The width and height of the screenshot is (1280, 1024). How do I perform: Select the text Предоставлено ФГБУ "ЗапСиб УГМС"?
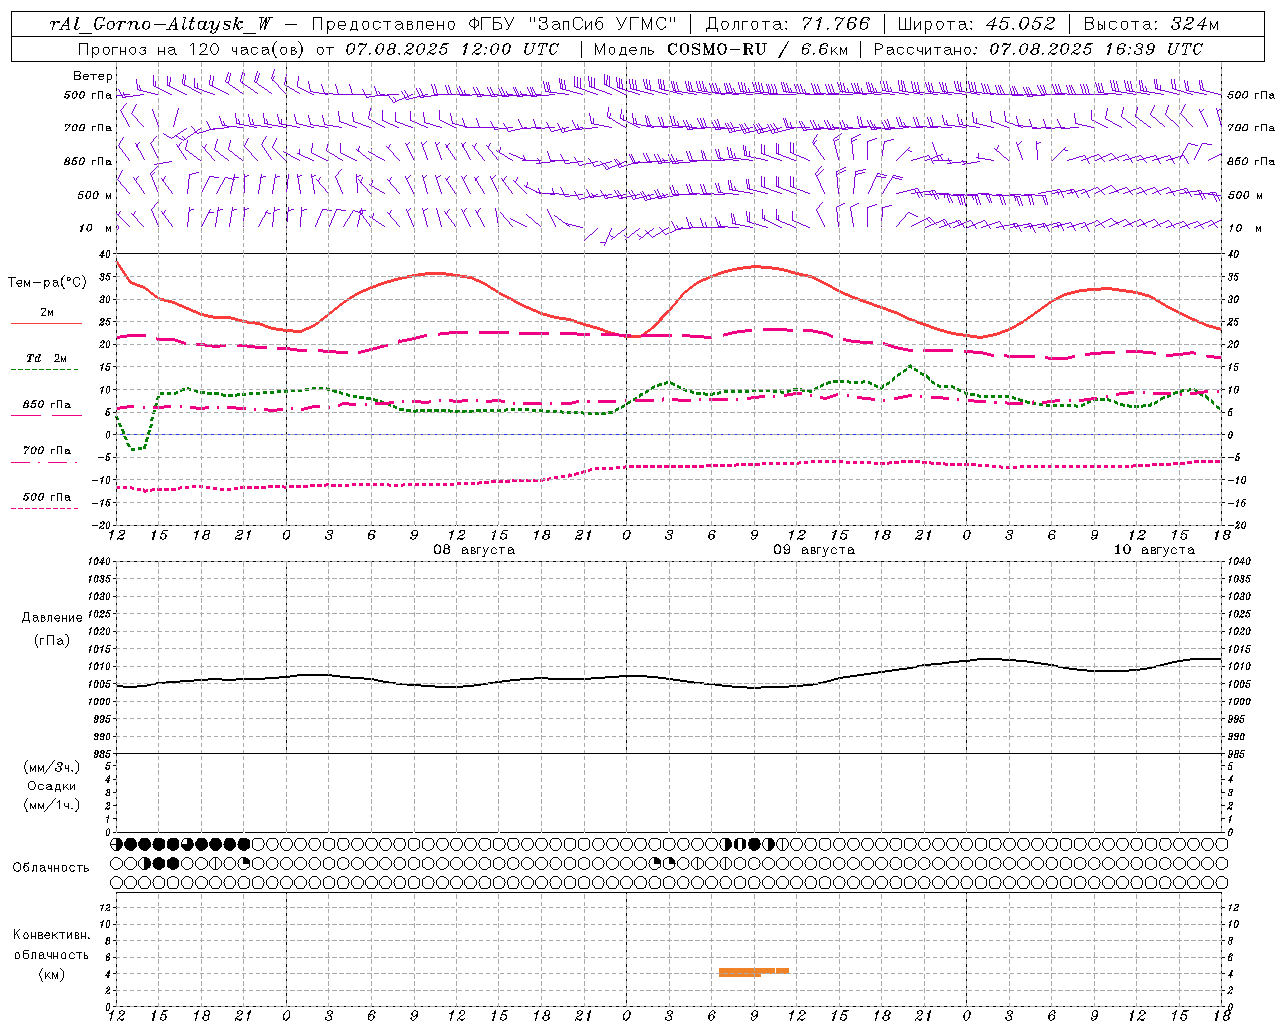point(495,24)
